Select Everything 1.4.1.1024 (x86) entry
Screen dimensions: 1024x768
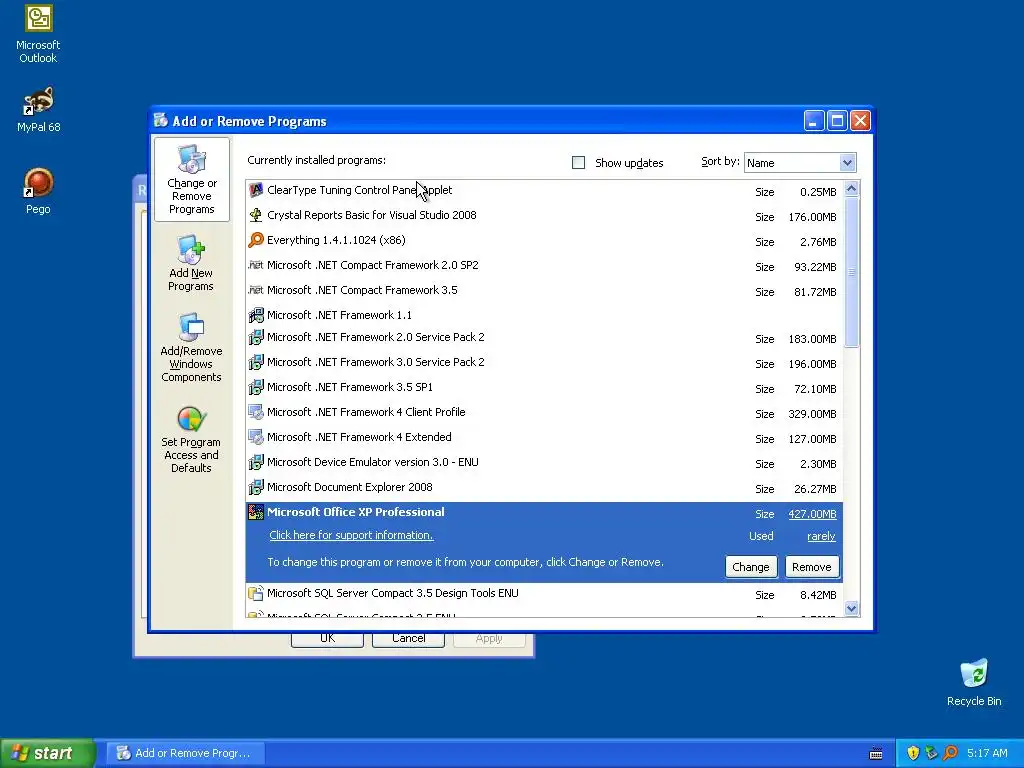coord(544,240)
